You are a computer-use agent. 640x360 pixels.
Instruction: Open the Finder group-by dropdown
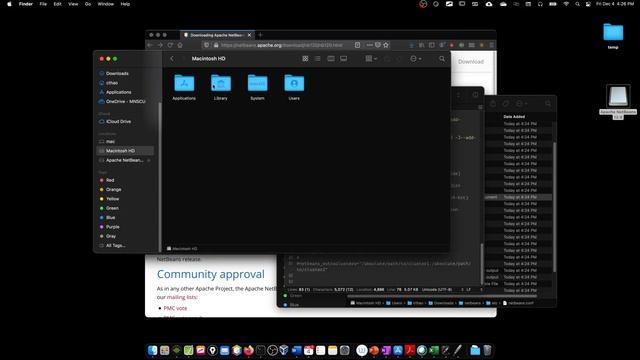[x=371, y=59]
